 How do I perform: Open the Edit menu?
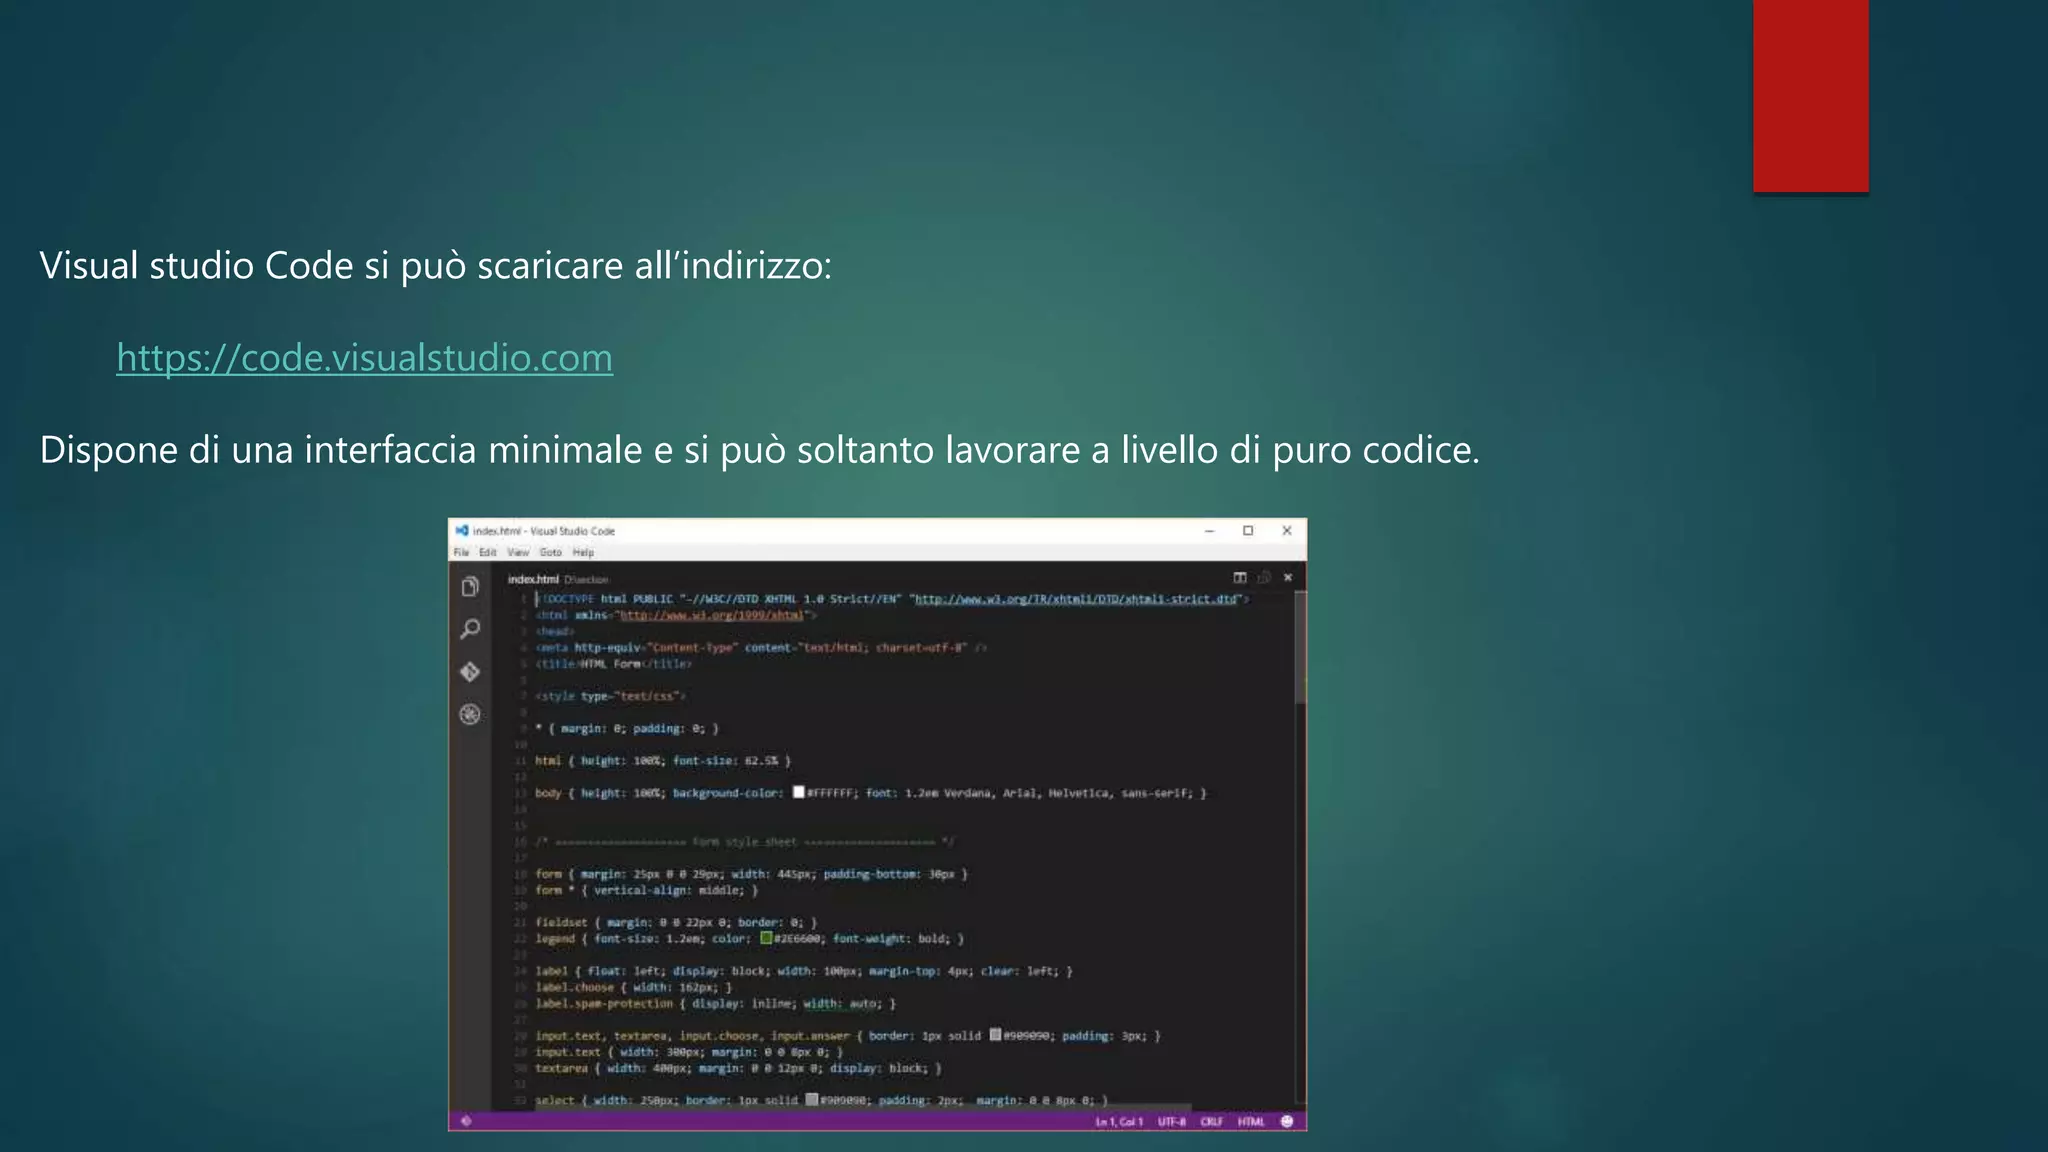pyautogui.click(x=487, y=552)
